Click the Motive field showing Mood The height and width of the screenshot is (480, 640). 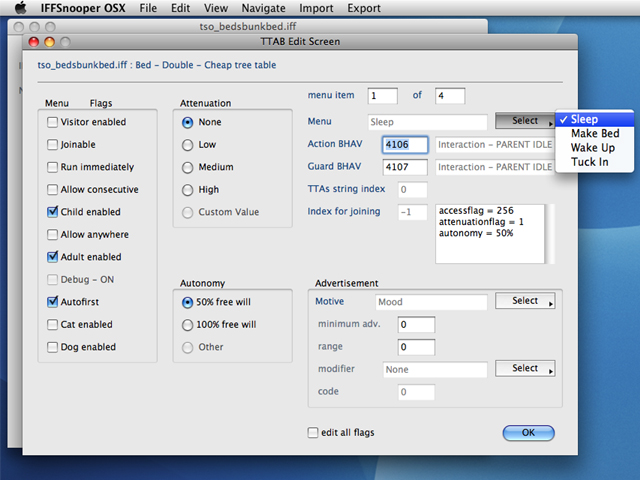(431, 302)
